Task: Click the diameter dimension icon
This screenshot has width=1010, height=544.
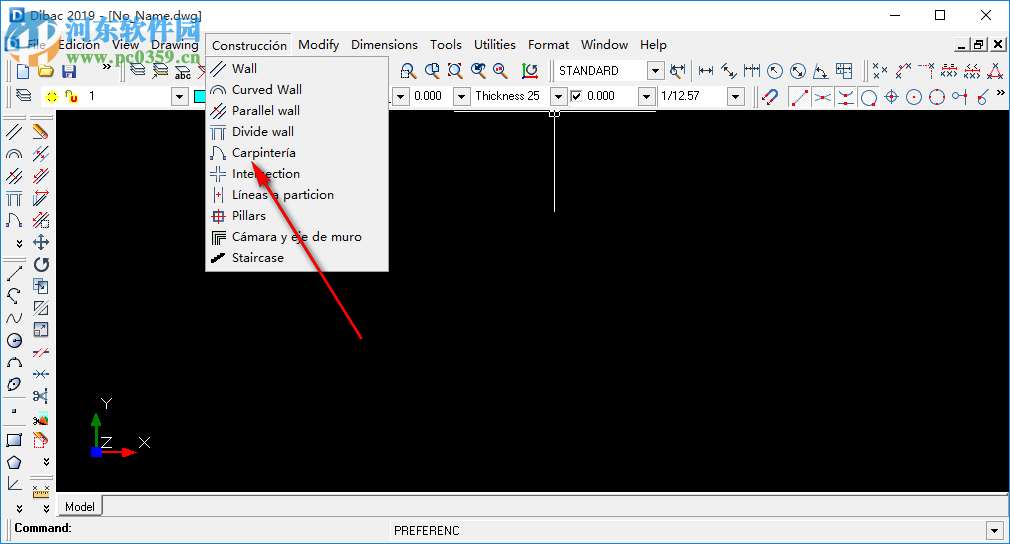Action: 797,71
